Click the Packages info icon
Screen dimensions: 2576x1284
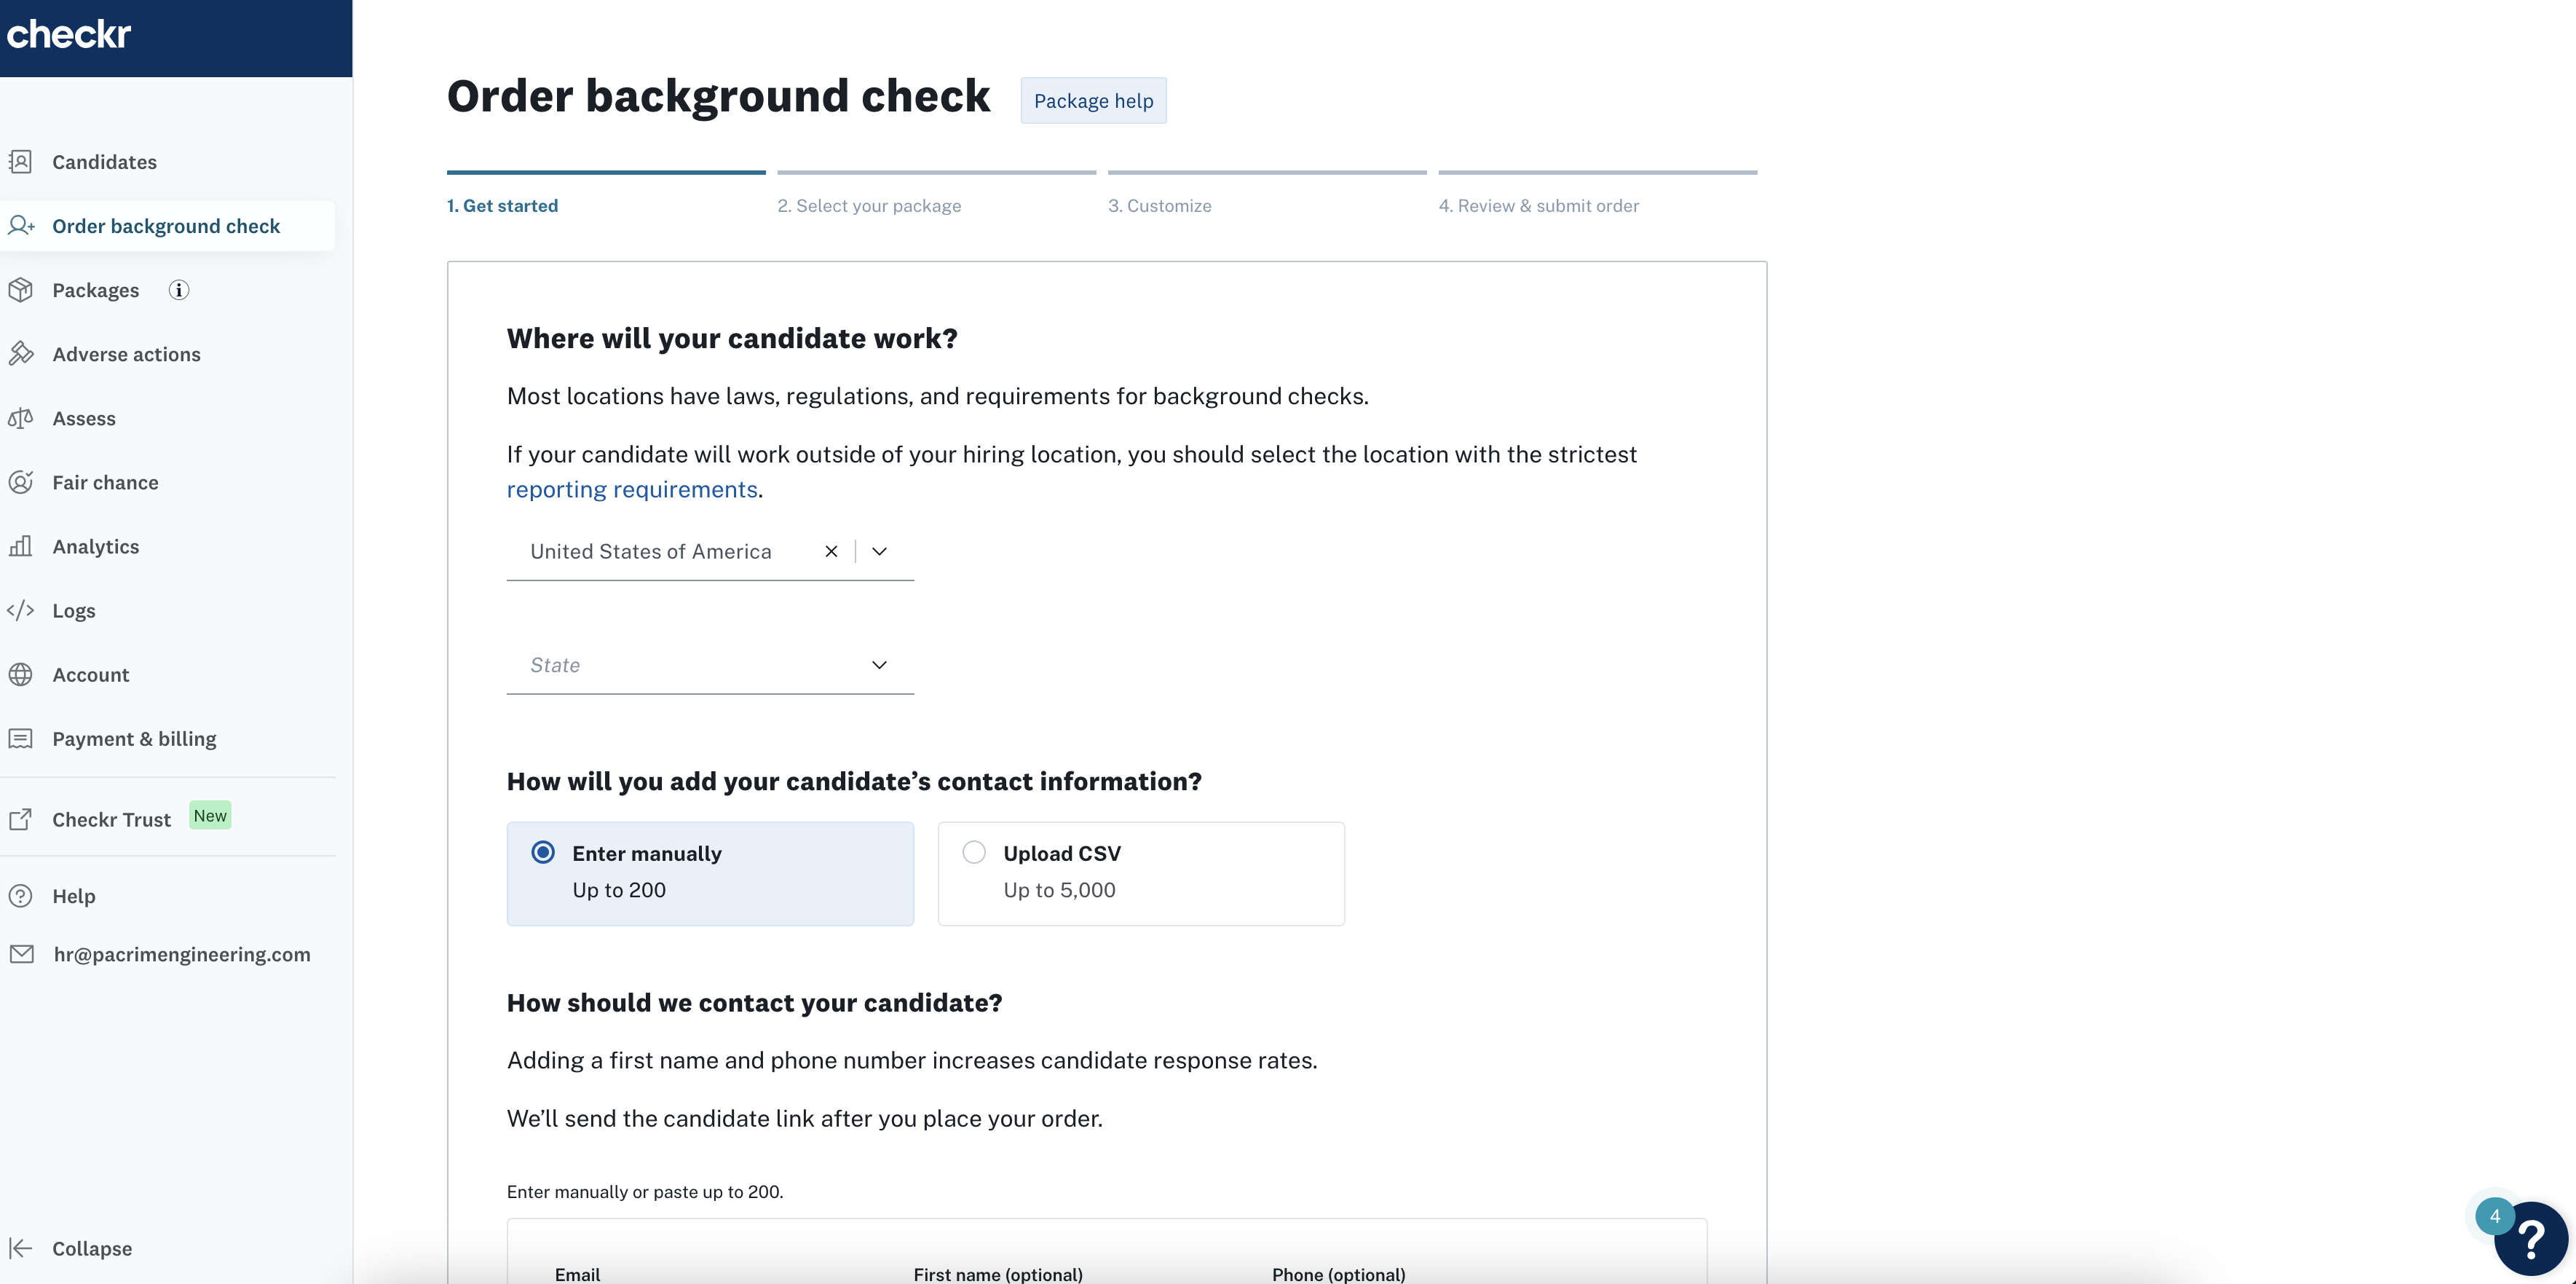coord(179,290)
